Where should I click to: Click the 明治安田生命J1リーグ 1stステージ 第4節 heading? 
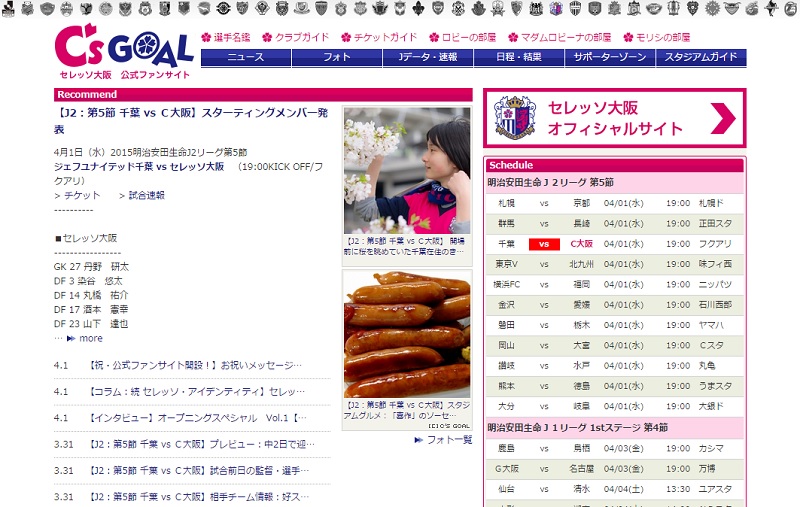[577, 427]
